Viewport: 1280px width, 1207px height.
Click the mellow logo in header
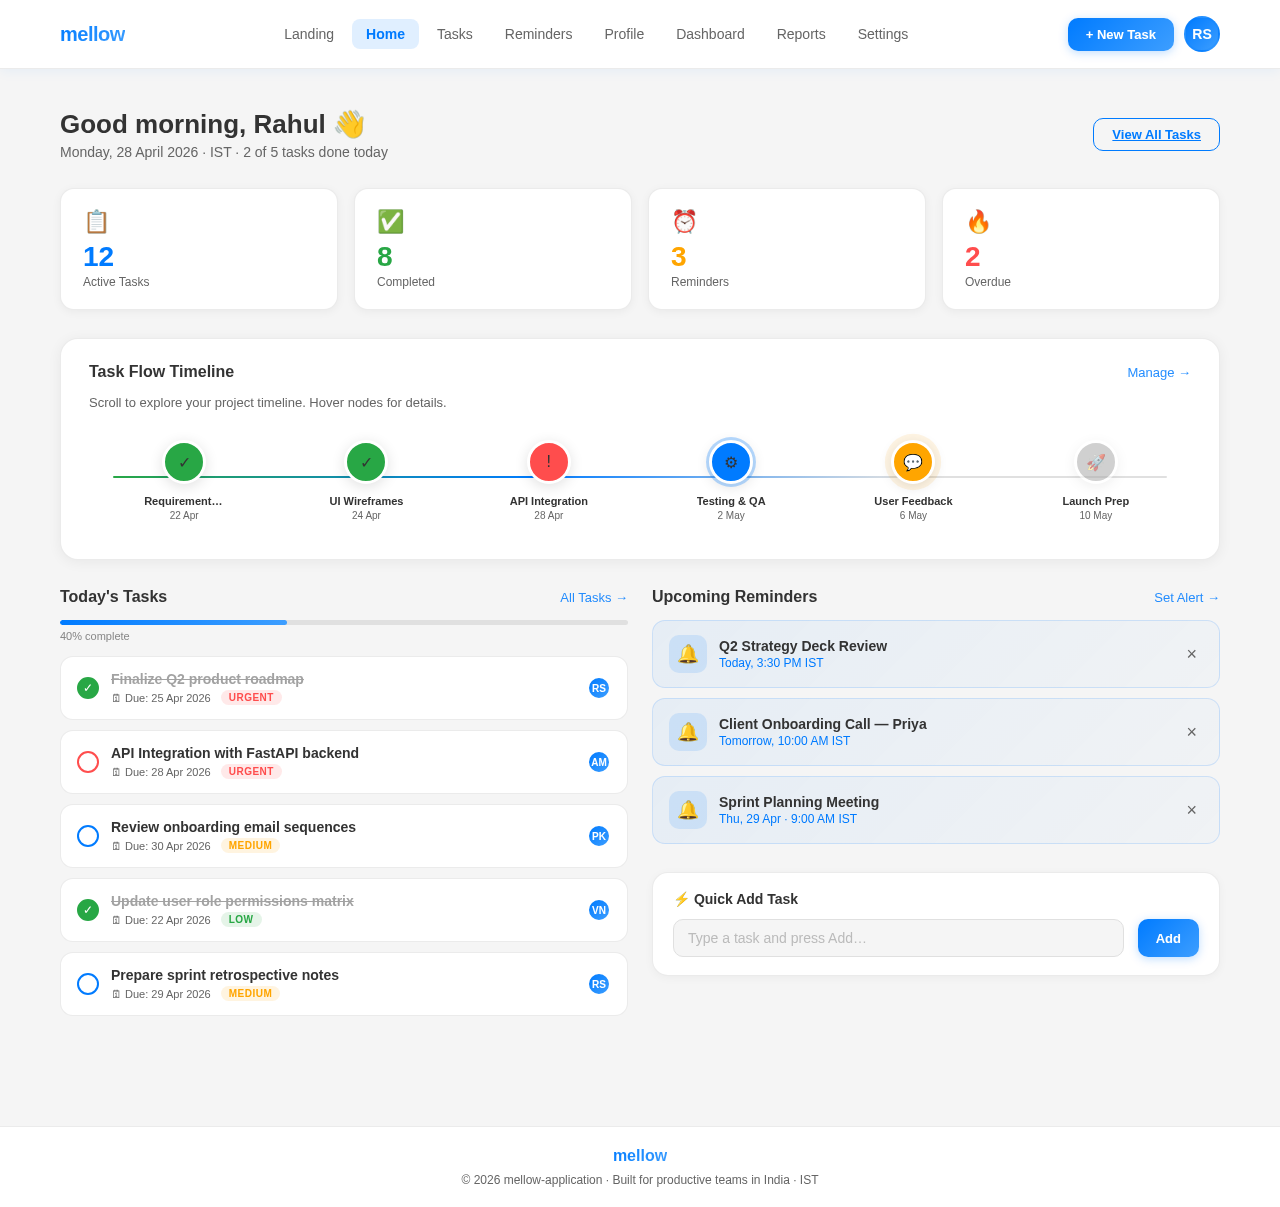point(92,34)
